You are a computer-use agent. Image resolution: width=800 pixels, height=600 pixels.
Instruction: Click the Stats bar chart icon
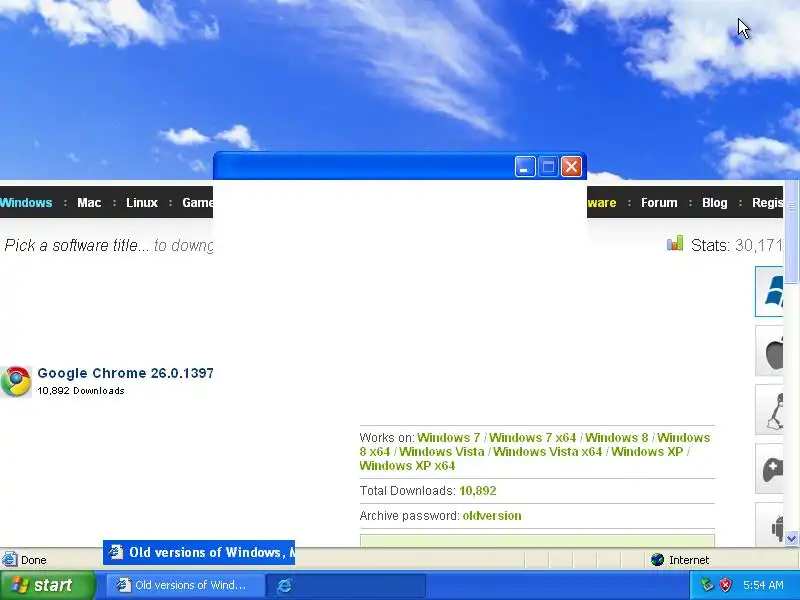[x=674, y=243]
